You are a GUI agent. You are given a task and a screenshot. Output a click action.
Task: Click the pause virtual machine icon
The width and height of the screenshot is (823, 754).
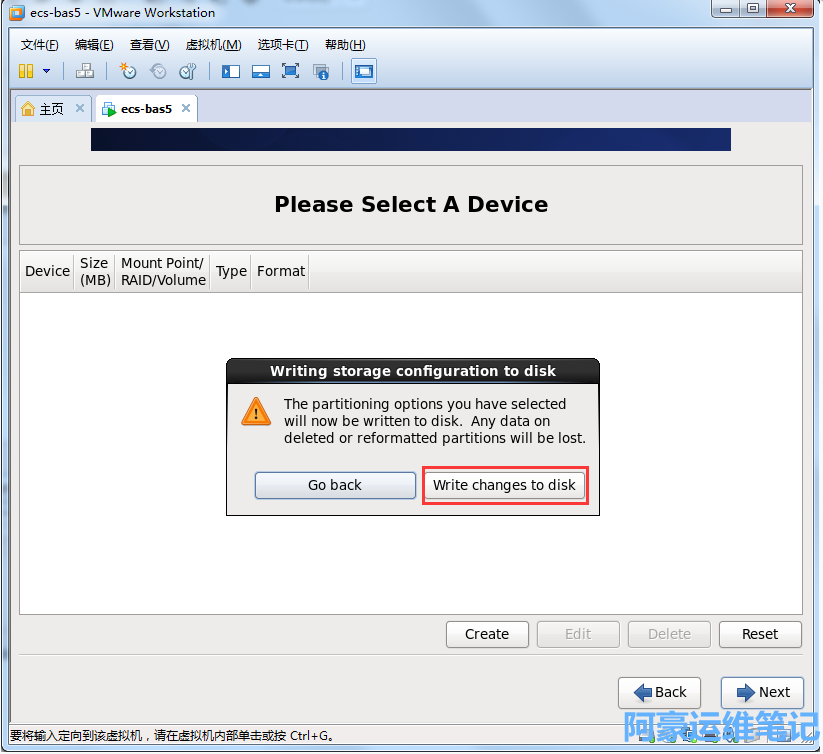[x=26, y=71]
